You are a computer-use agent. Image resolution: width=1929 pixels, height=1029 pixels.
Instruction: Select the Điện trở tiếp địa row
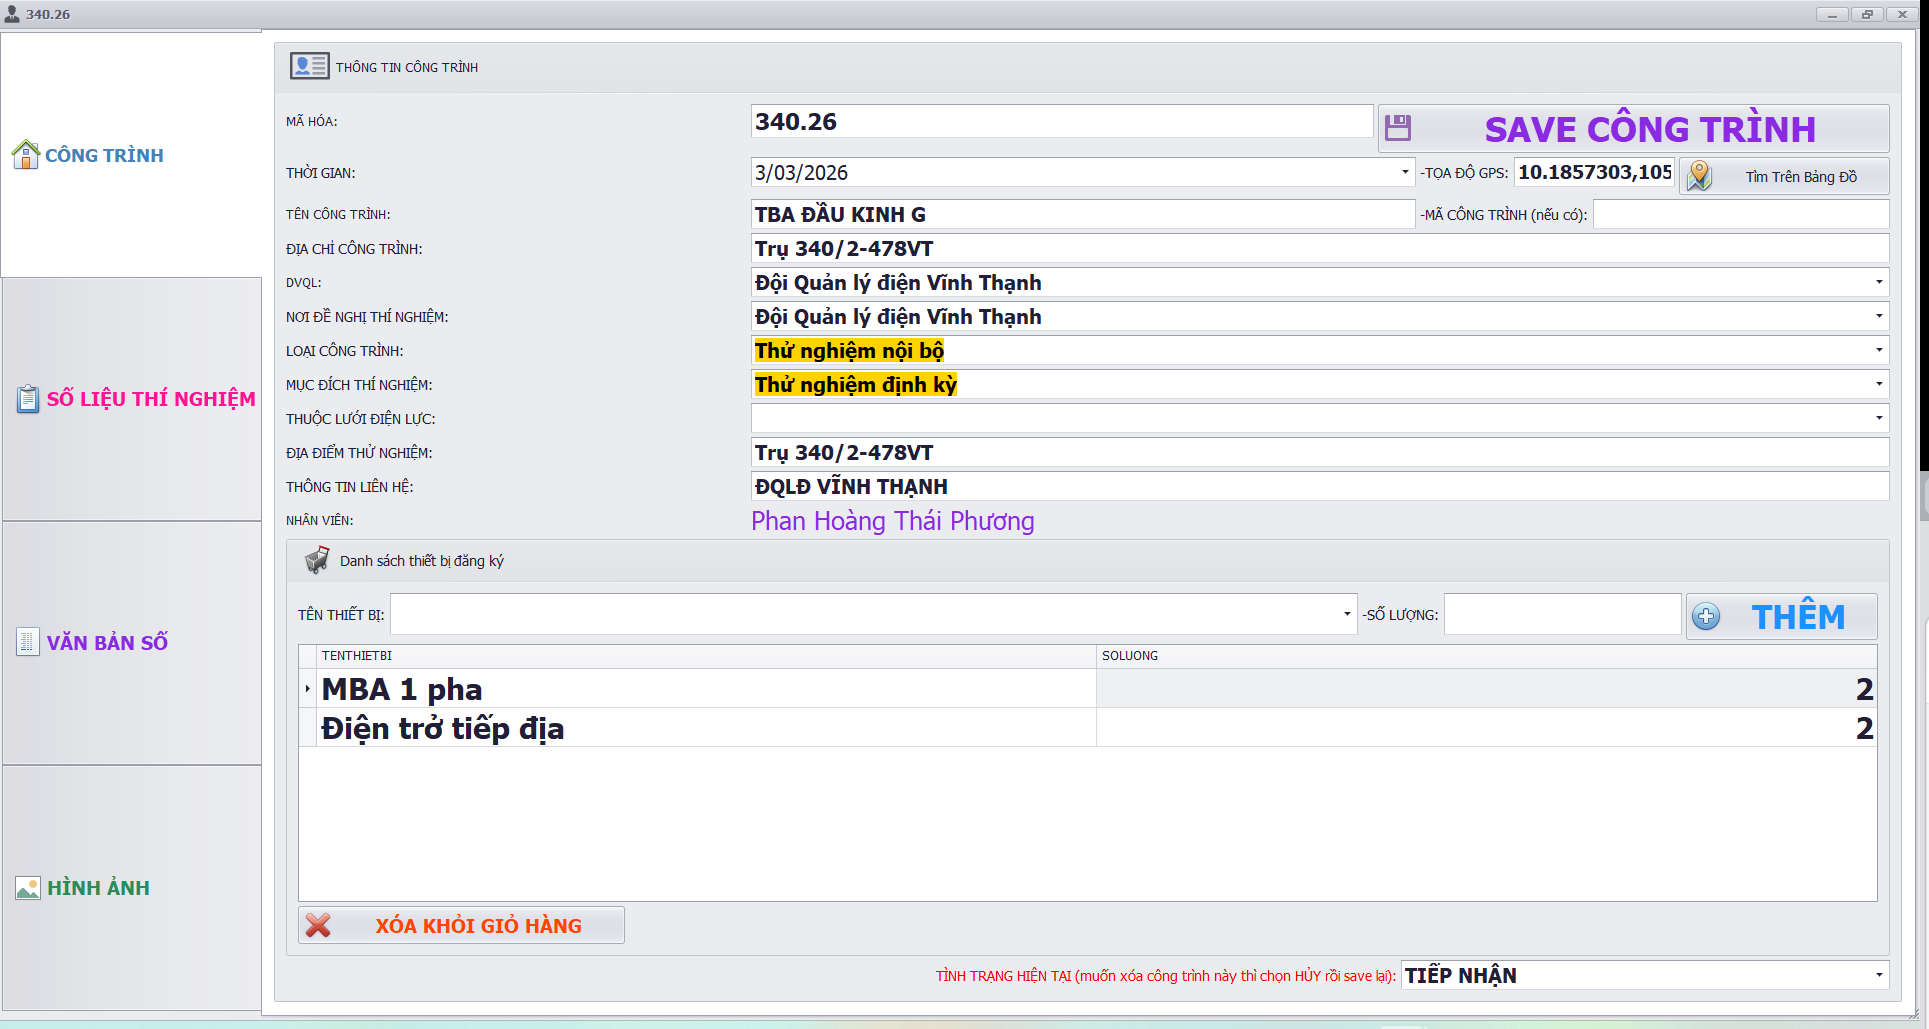point(700,728)
